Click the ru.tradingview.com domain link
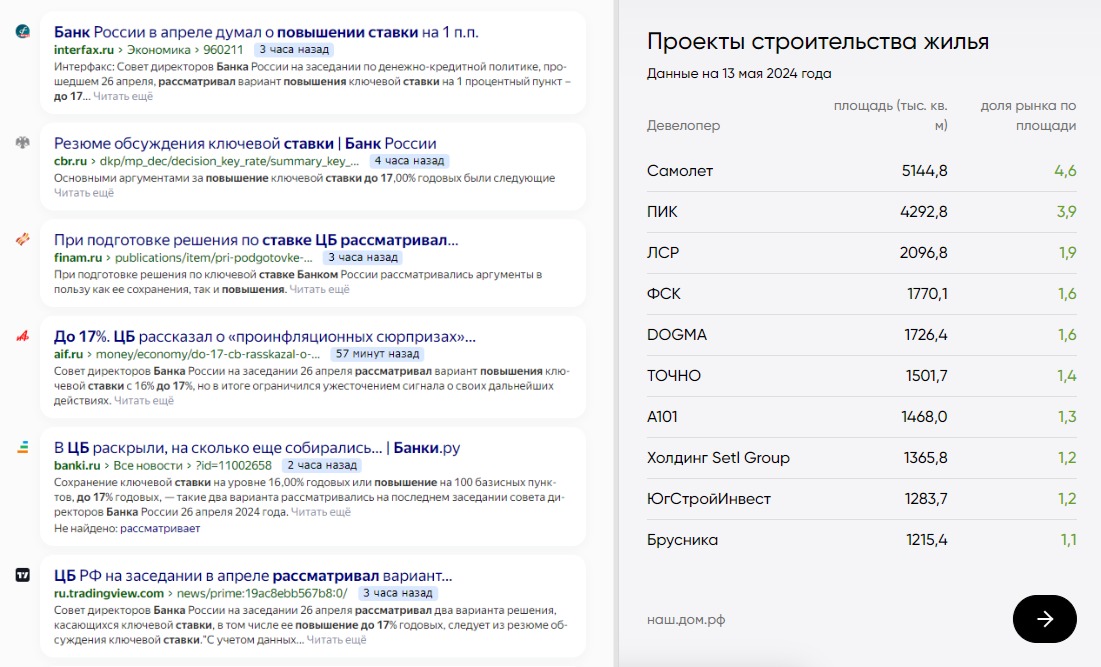This screenshot has width=1101, height=667. 109,593
